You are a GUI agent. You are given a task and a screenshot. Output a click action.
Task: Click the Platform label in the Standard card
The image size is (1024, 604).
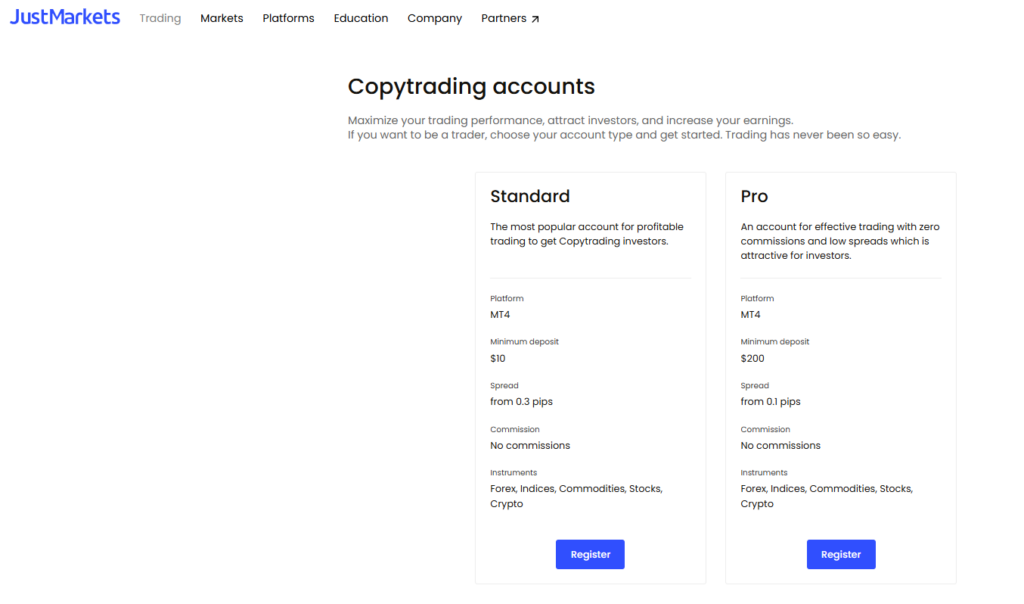coord(507,298)
